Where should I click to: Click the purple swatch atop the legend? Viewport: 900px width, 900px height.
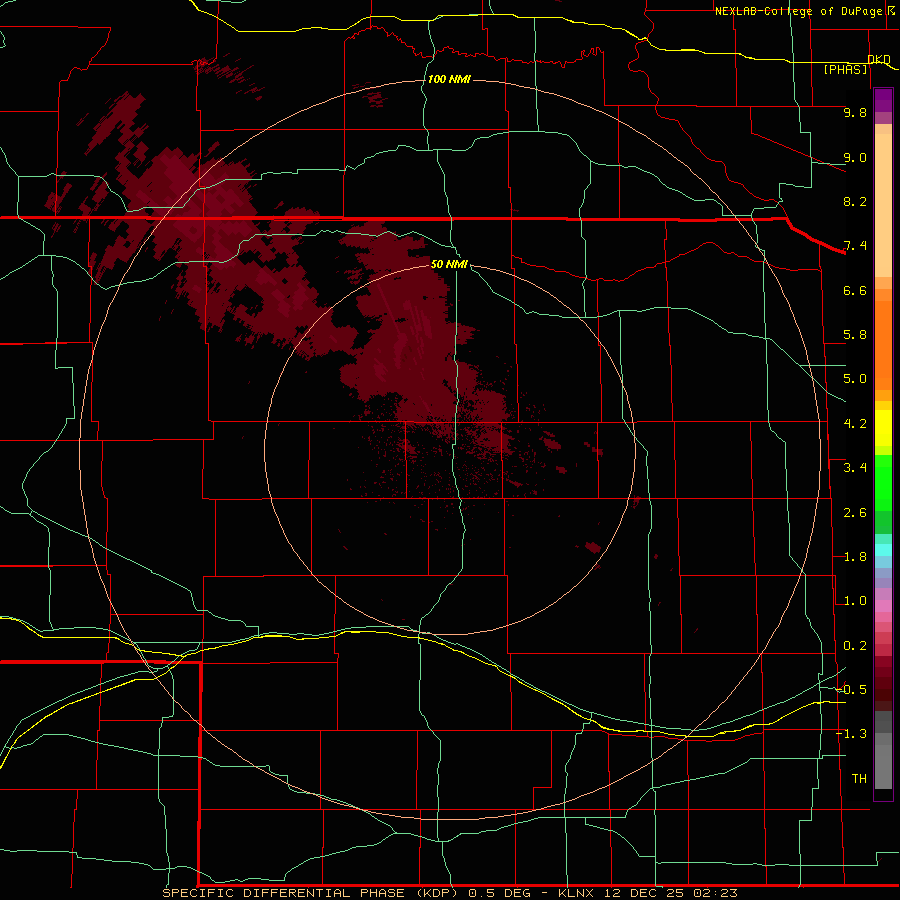(883, 100)
